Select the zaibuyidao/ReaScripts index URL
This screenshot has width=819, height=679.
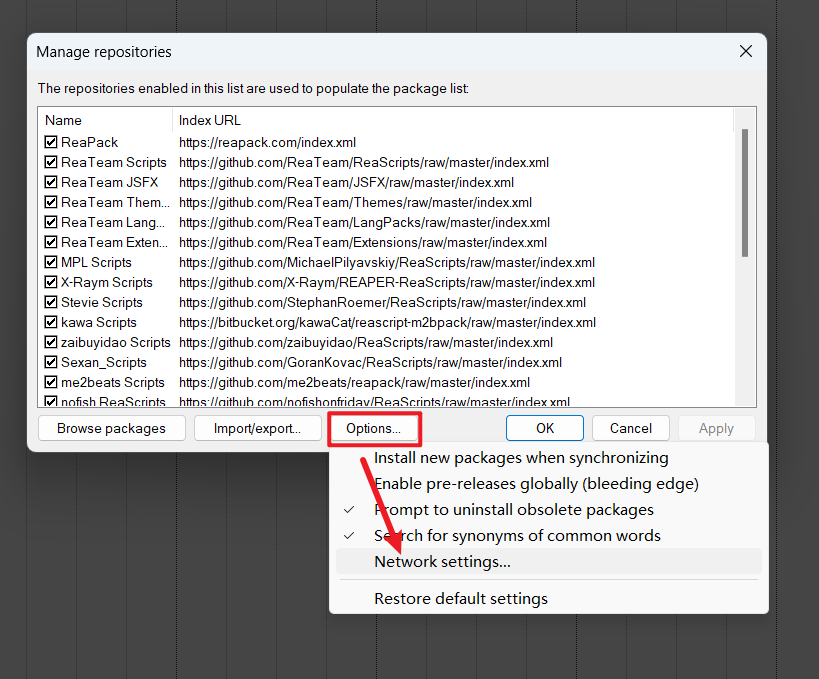click(366, 342)
